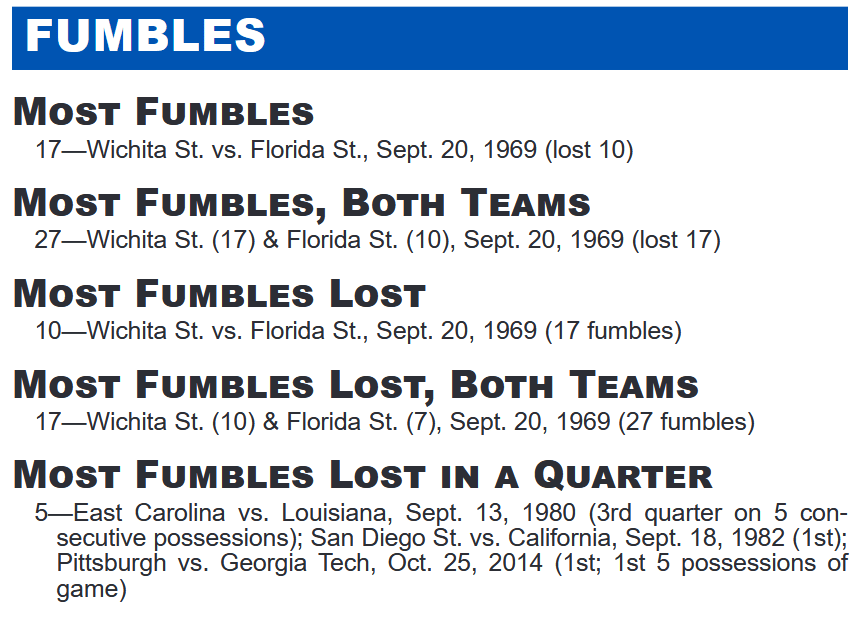Click the text (lost 17)

[676, 240]
